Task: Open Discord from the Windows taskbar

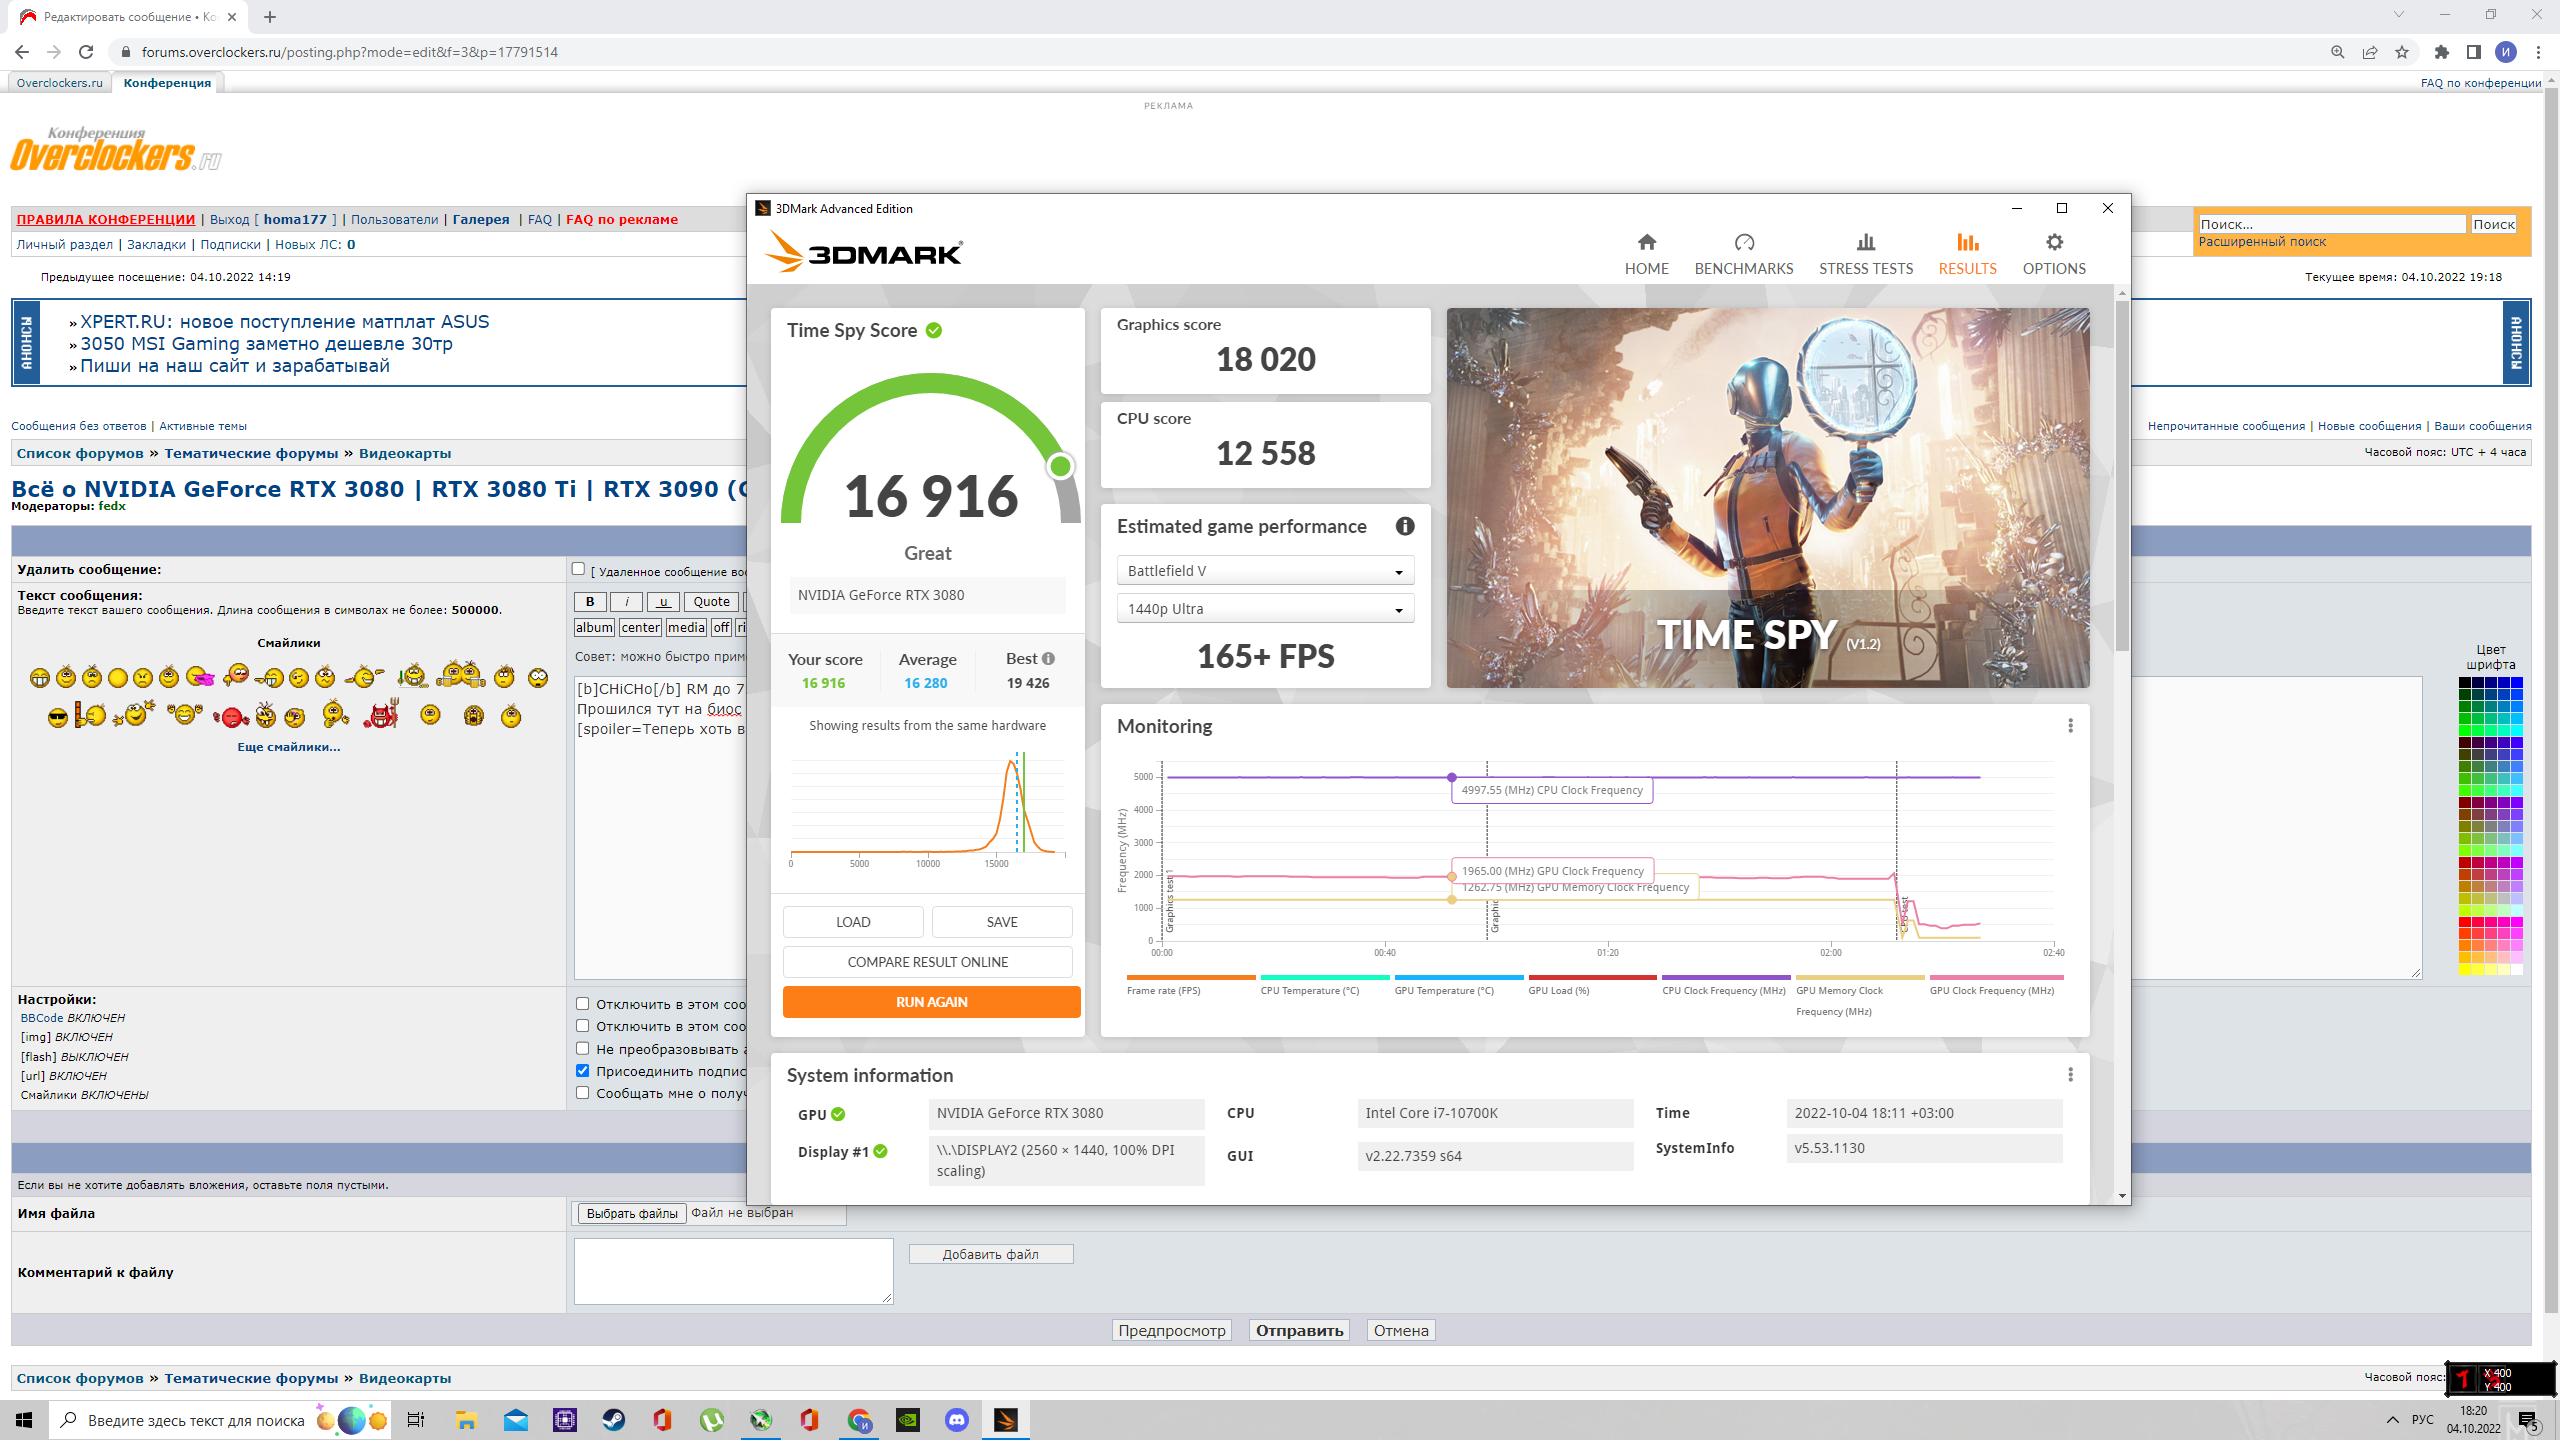Action: (x=956, y=1420)
